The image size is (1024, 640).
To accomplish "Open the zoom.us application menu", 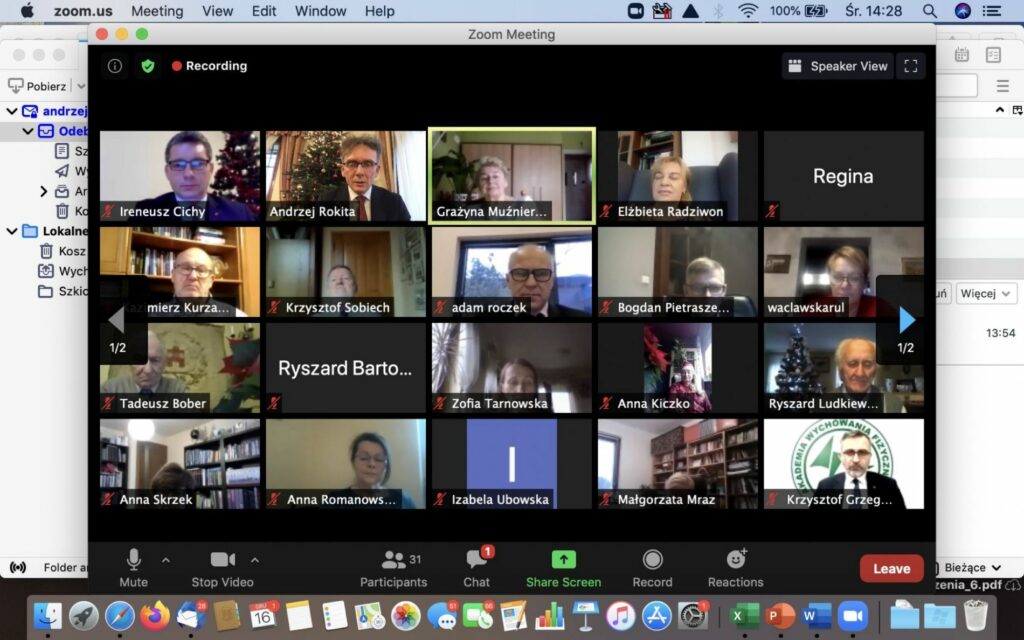I will click(83, 11).
